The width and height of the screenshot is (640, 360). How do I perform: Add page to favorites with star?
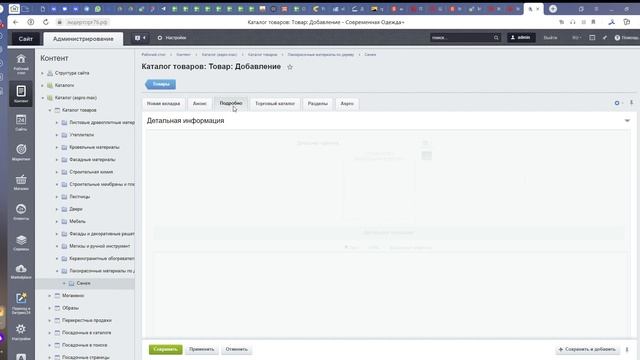[290, 67]
